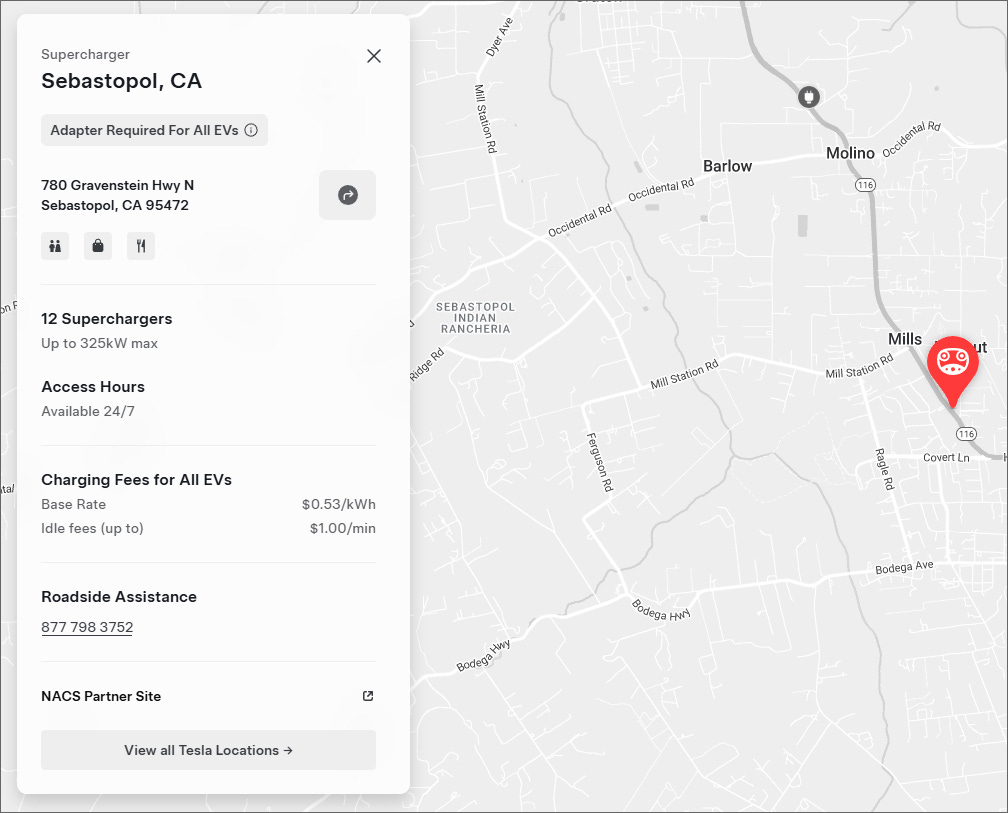Viewport: 1008px width, 813px height.
Task: Click the Molino label on the map
Action: 850,153
